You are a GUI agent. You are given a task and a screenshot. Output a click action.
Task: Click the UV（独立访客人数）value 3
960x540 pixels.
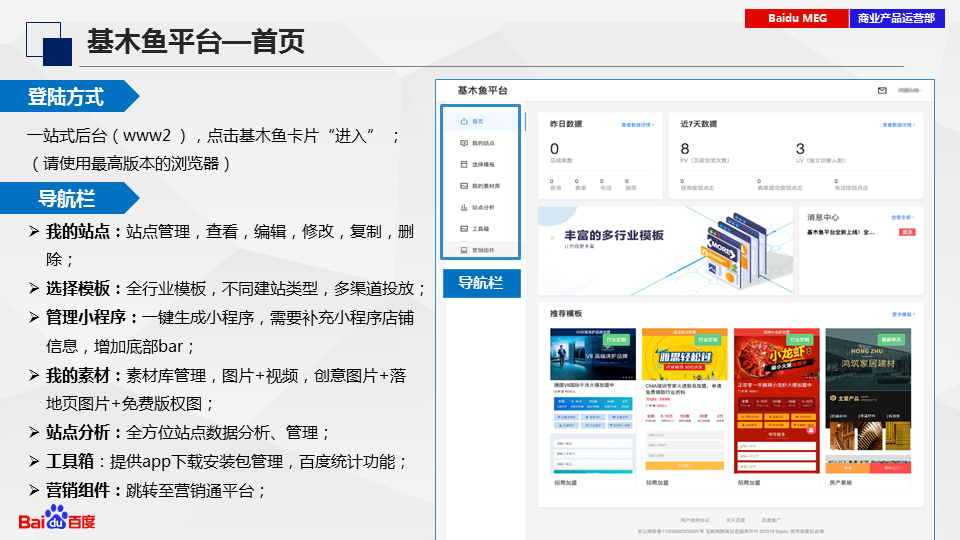(800, 149)
